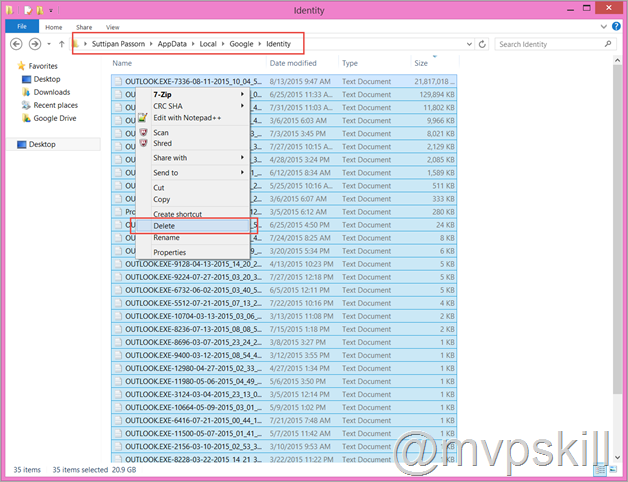Choose Delete in context menu

pos(193,226)
